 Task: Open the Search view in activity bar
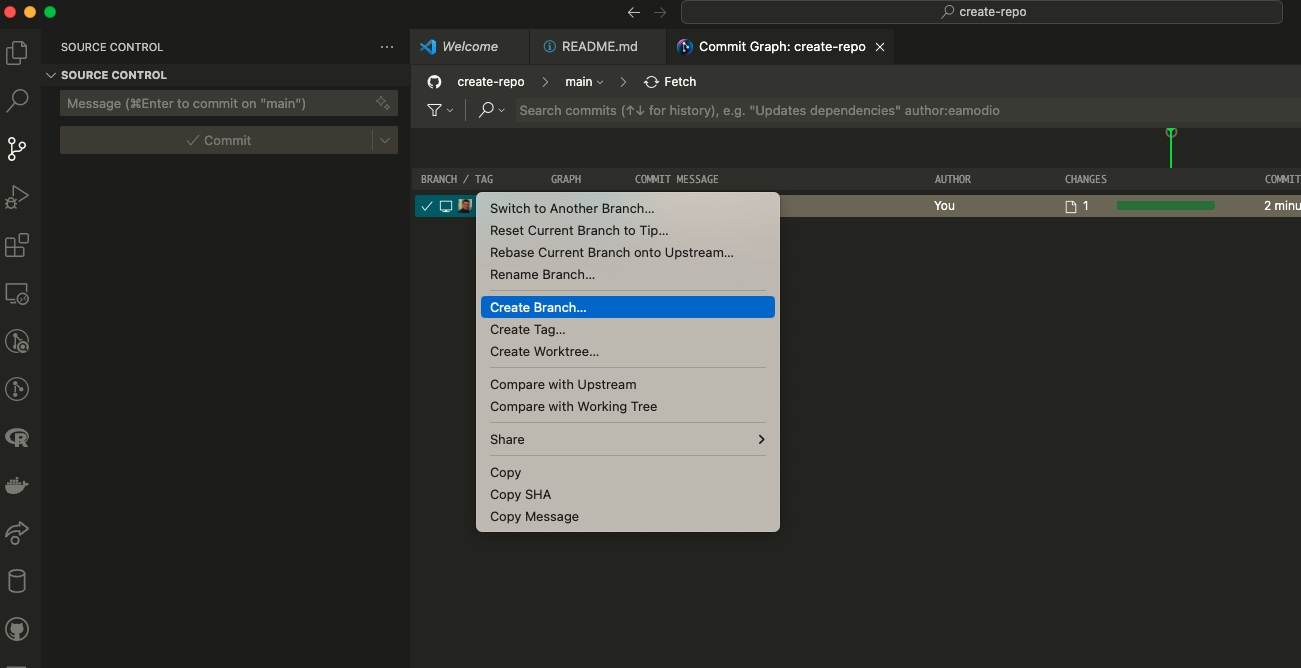[x=17, y=100]
